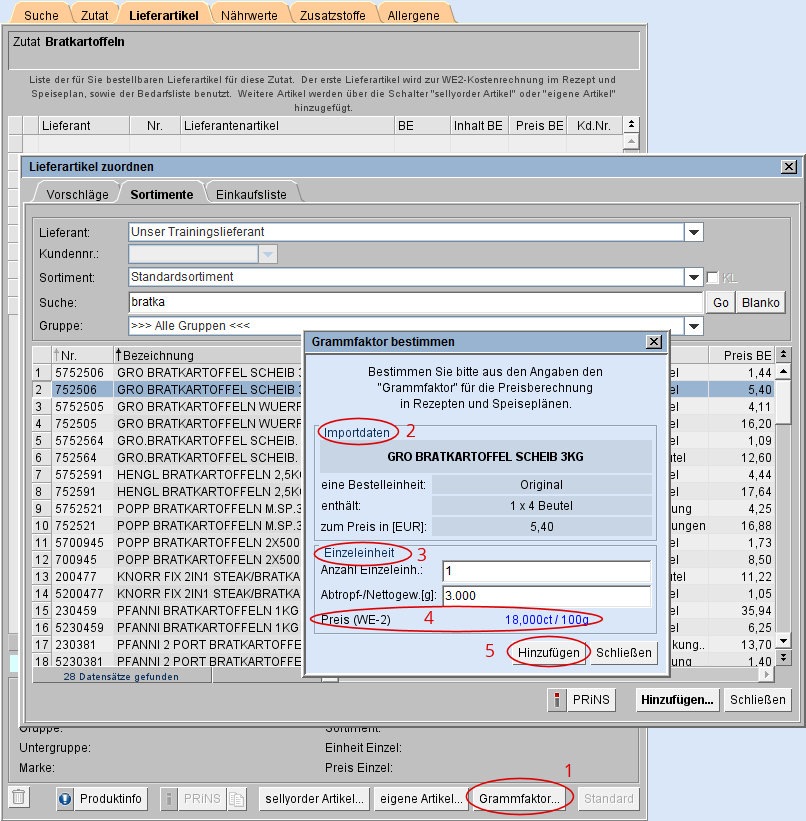Screen dimensions: 806x821
Task: Close the Grammfaktor bestimmen dialog via X
Action: point(654,342)
